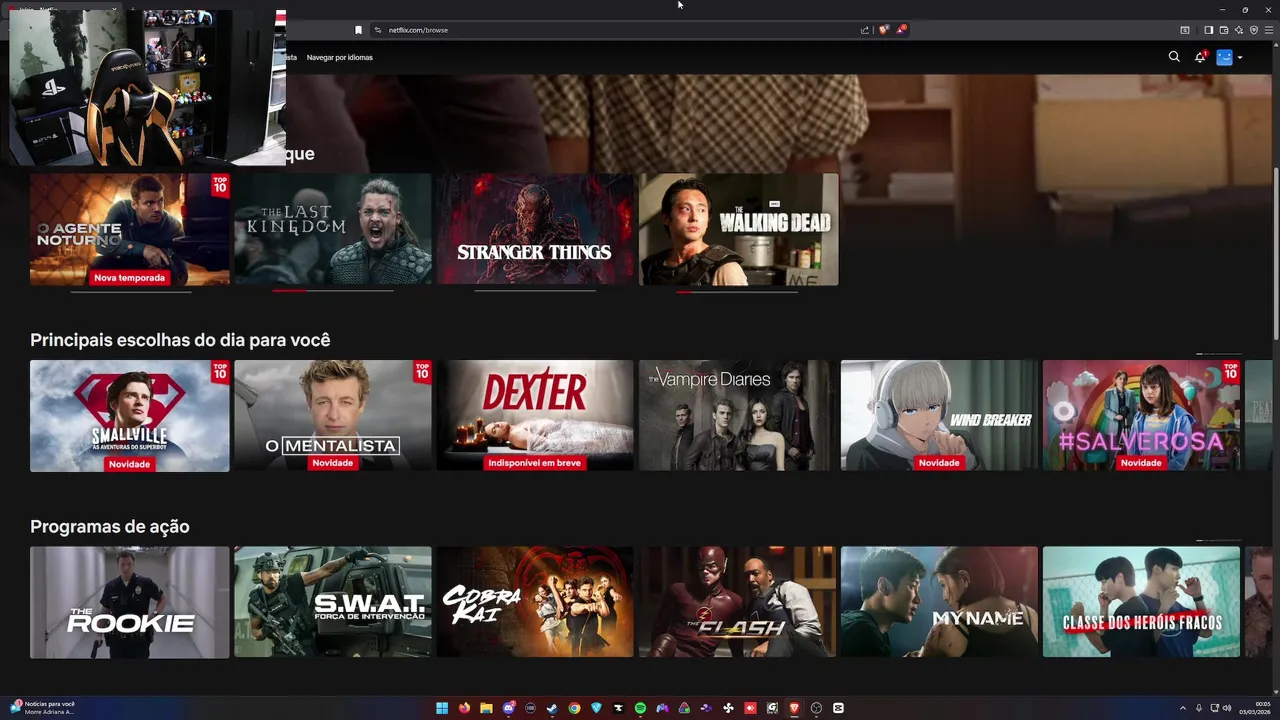This screenshot has width=1280, height=720.
Task: Open The Rookie title card
Action: 129,602
